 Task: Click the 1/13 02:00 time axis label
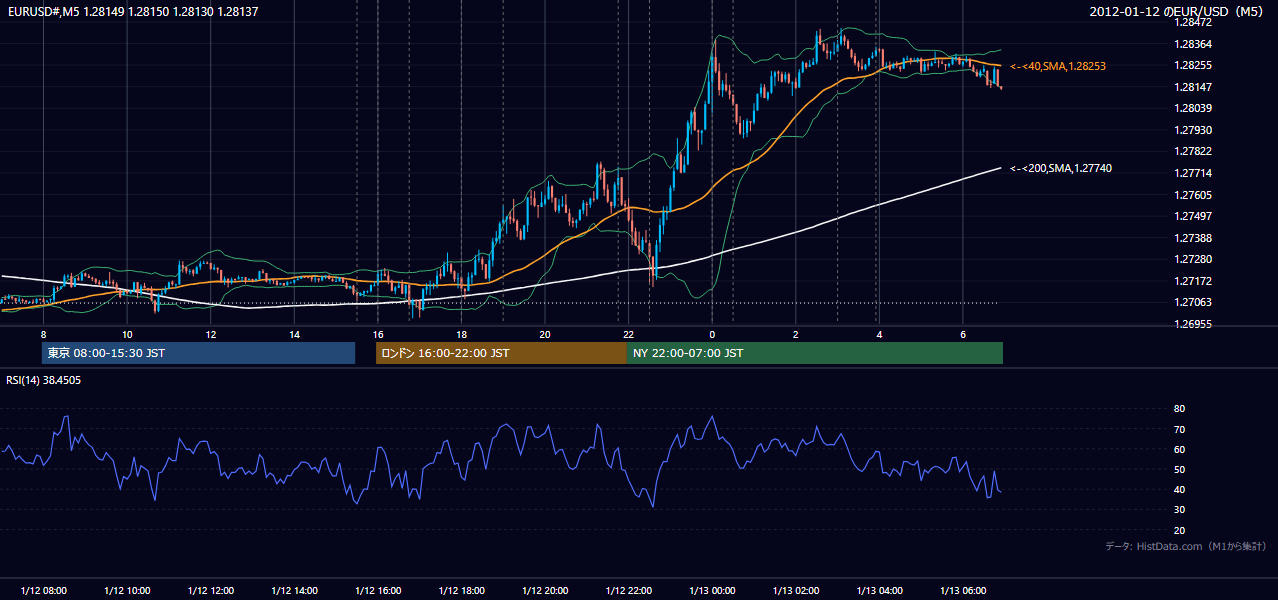[x=796, y=591]
